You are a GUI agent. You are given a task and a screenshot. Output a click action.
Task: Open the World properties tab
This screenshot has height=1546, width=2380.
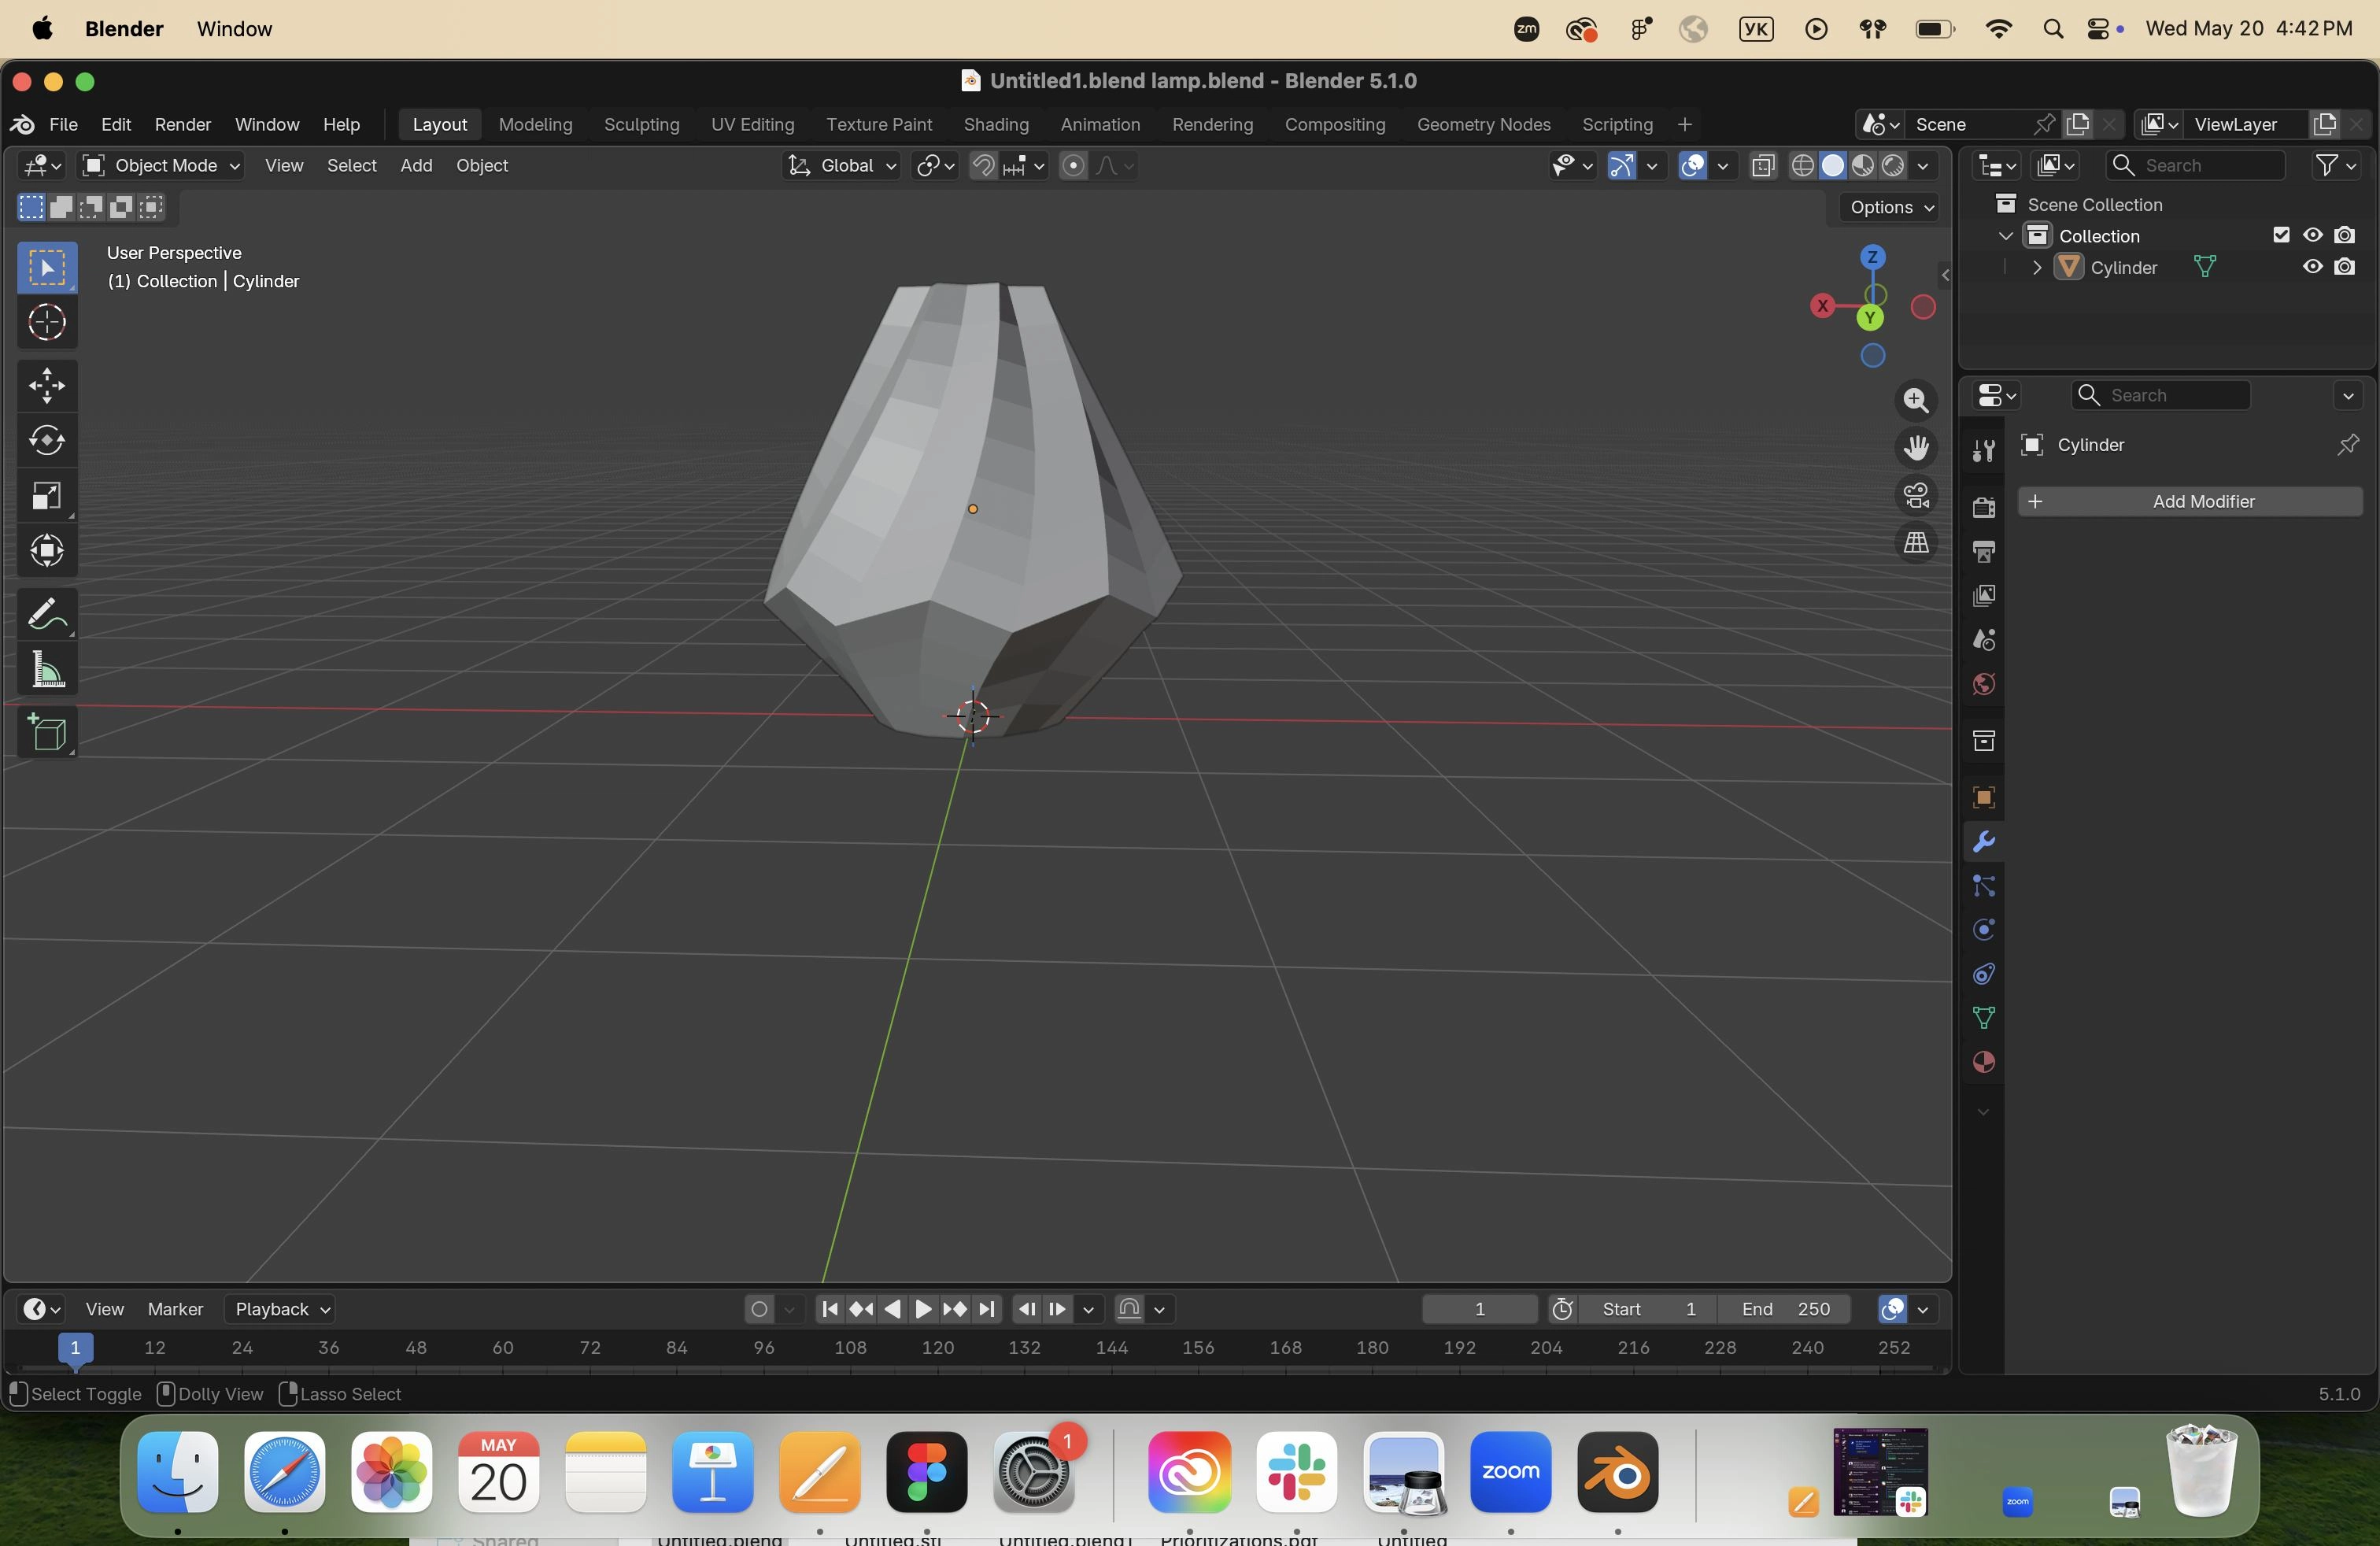(1984, 685)
